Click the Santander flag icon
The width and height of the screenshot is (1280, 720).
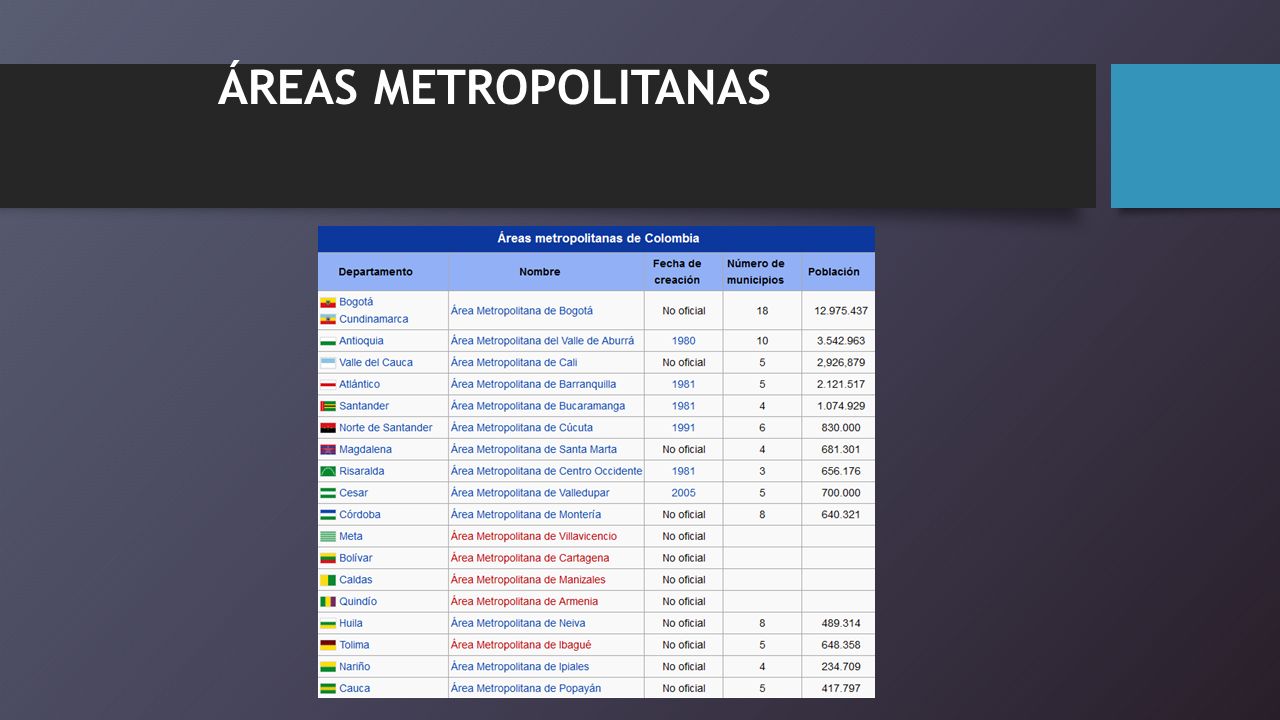tap(327, 406)
